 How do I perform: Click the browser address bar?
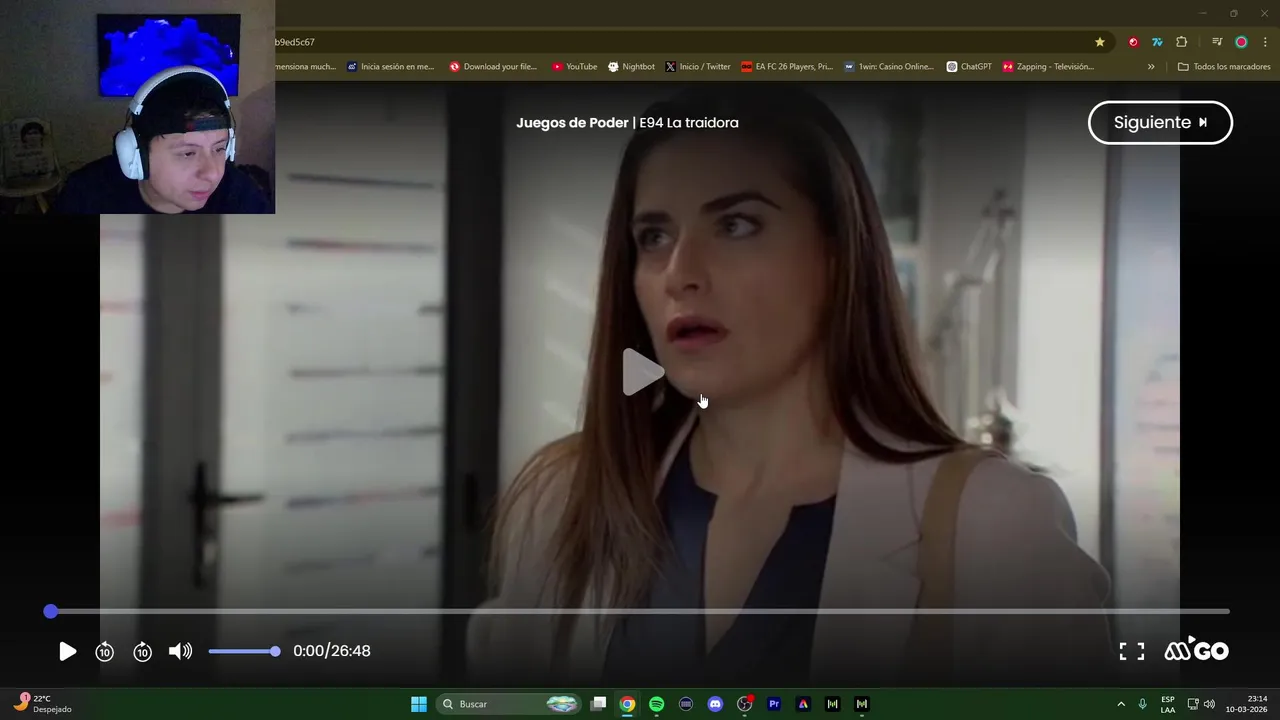[x=680, y=42]
